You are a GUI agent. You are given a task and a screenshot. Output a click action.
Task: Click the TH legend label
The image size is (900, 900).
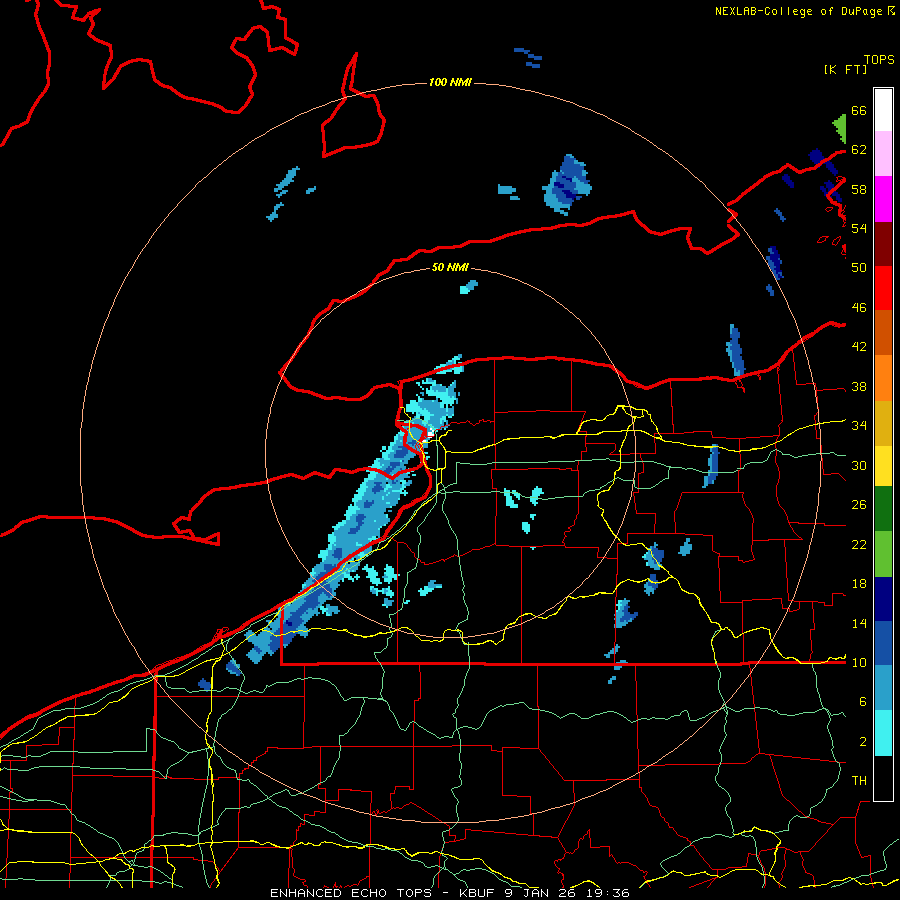859,781
